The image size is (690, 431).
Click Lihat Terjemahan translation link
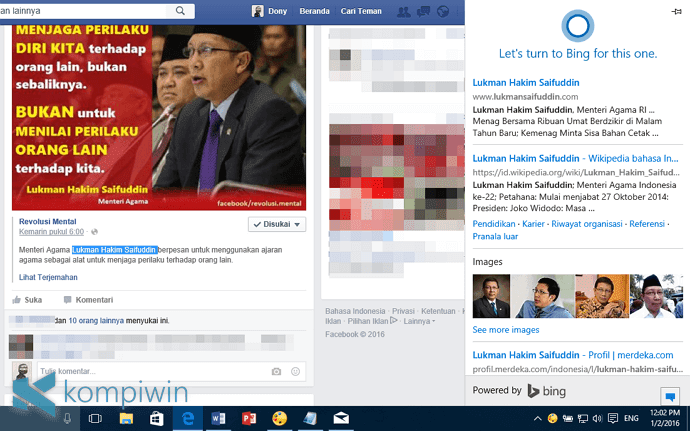48,277
